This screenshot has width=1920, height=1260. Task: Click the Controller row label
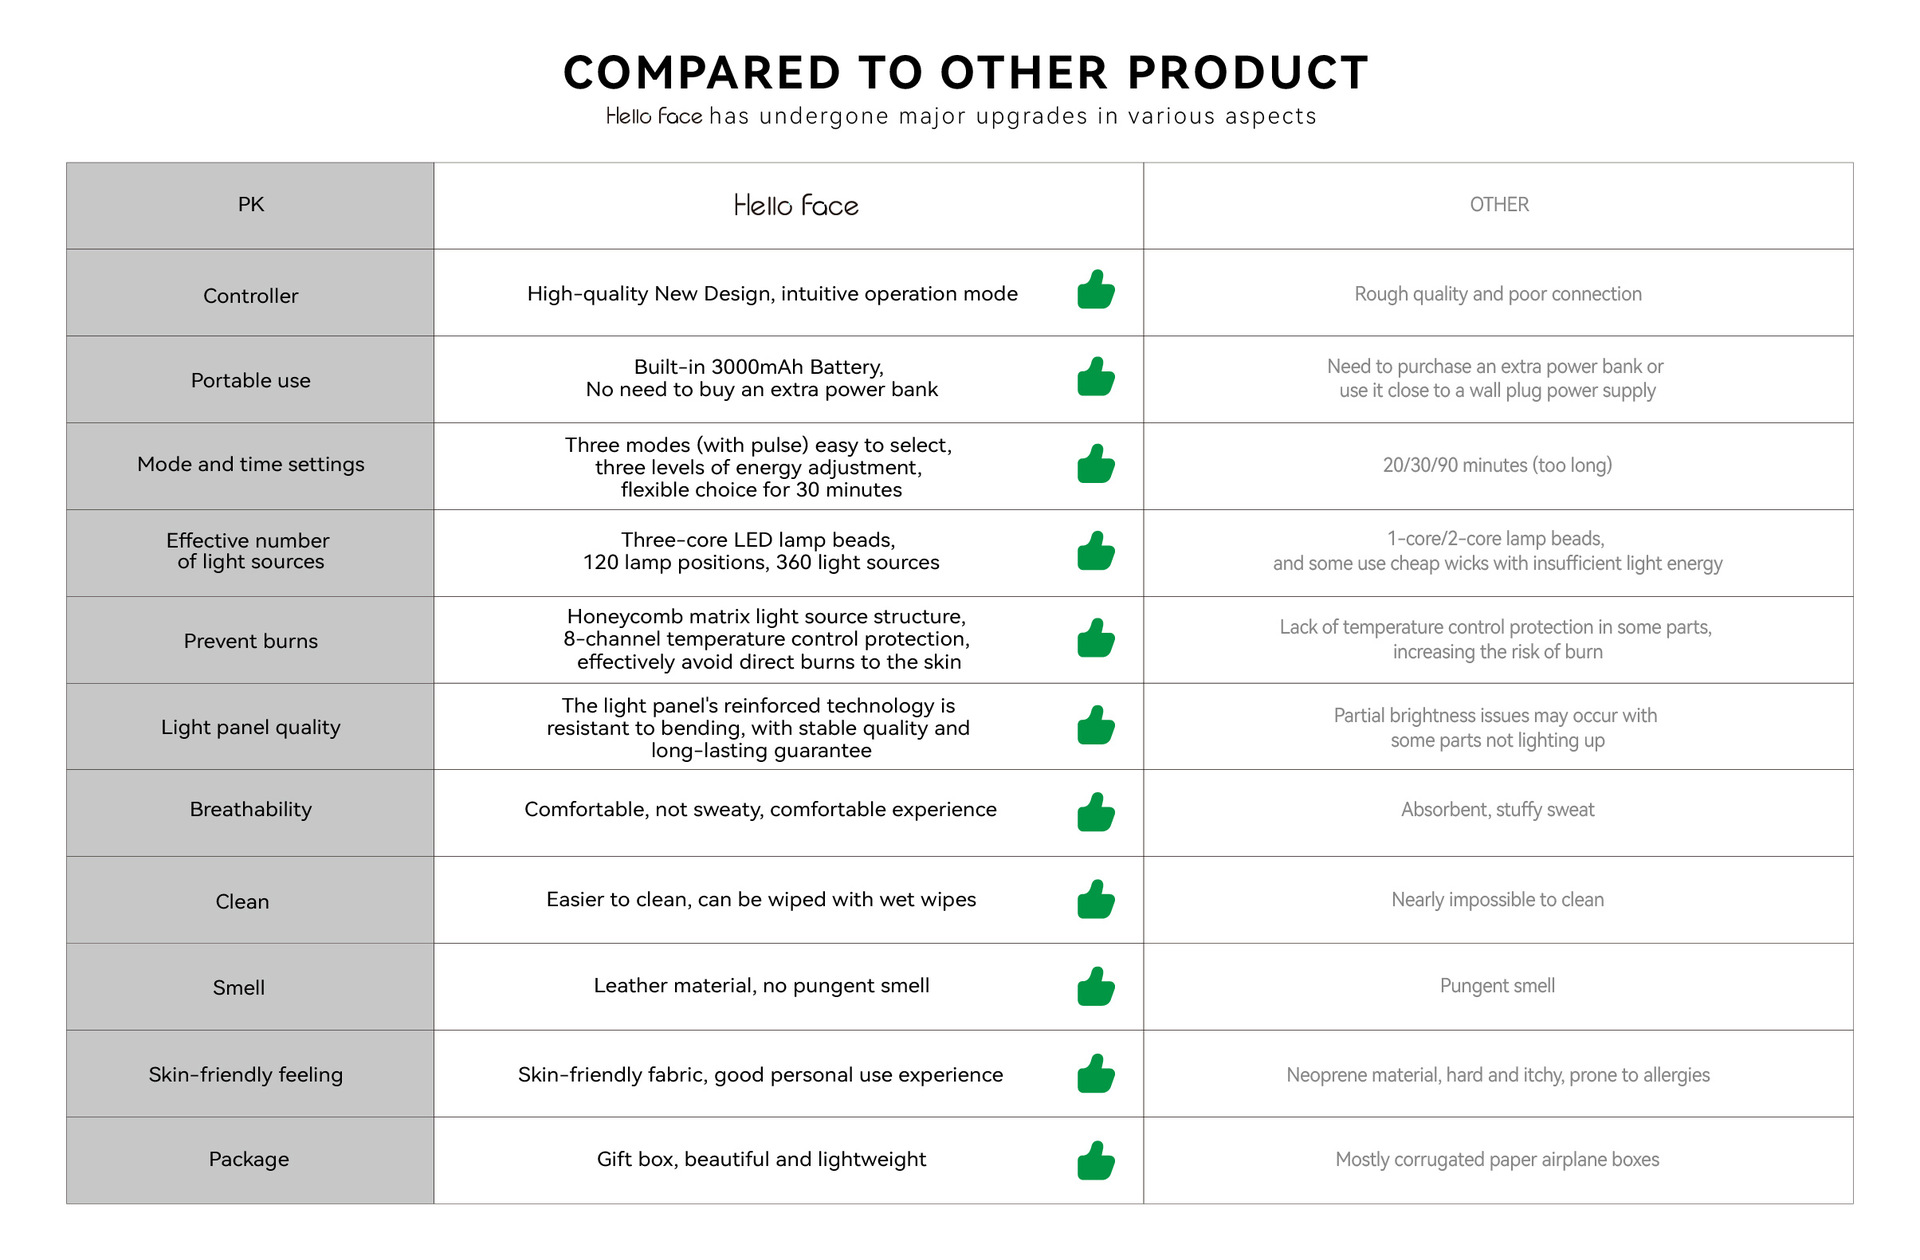(251, 296)
